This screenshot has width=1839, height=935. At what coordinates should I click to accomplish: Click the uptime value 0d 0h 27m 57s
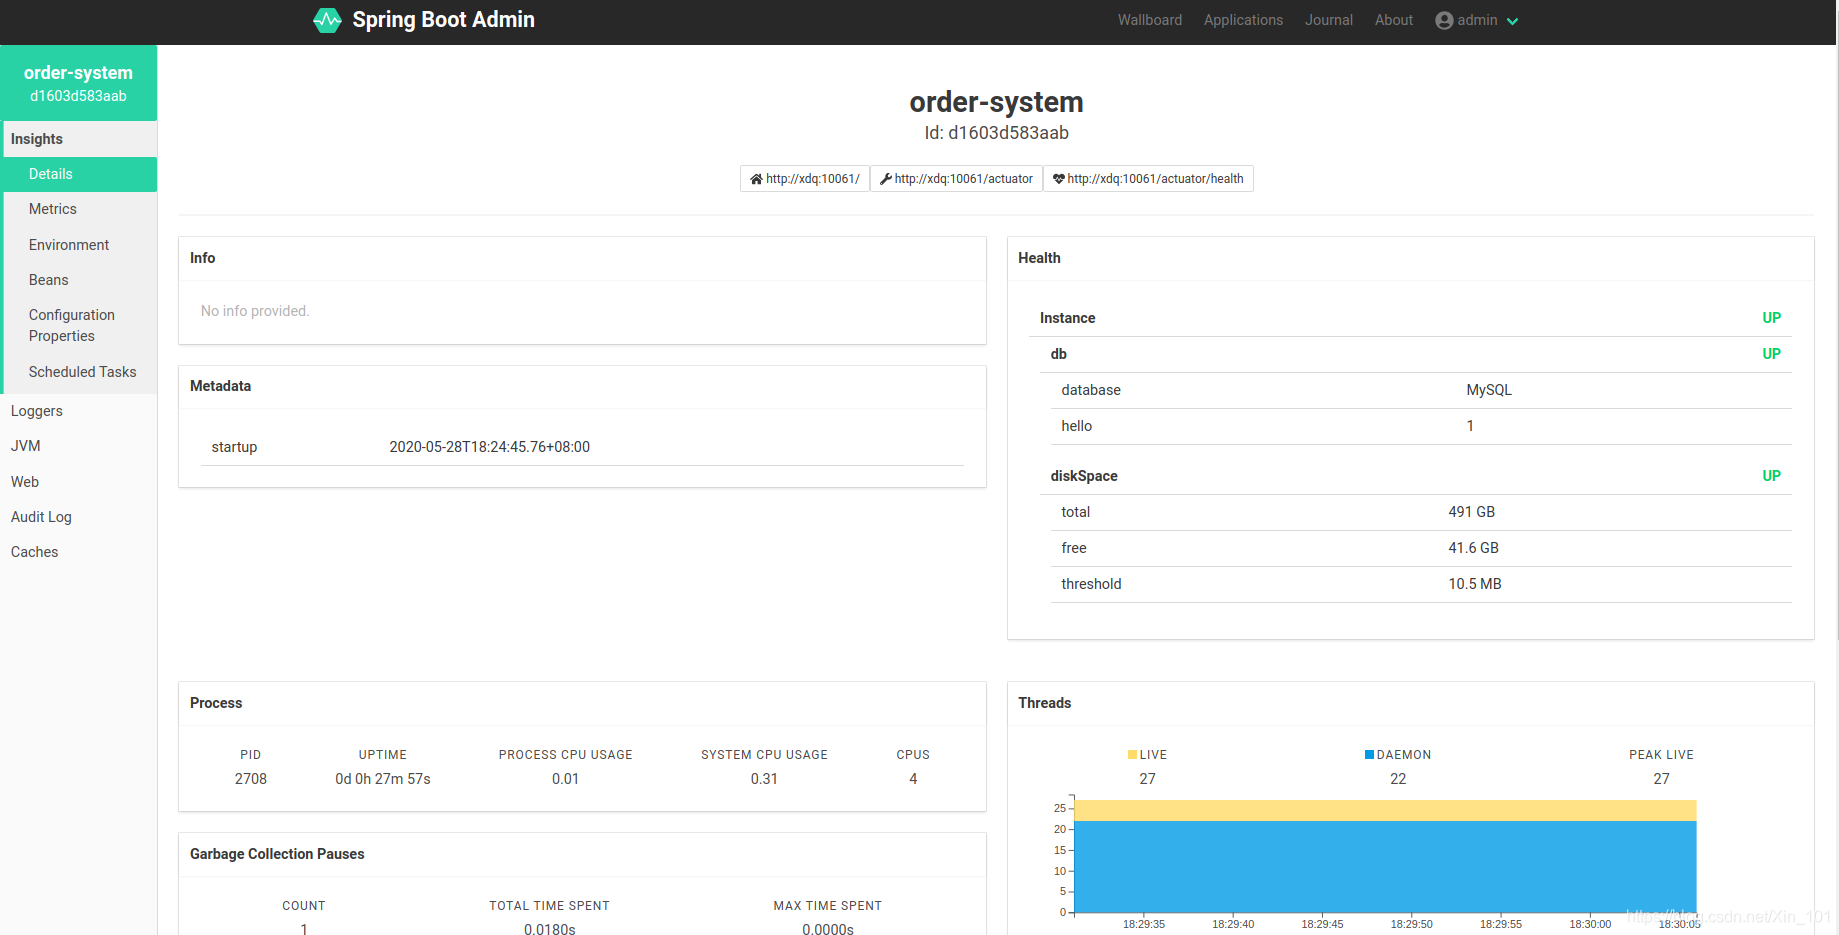(383, 779)
